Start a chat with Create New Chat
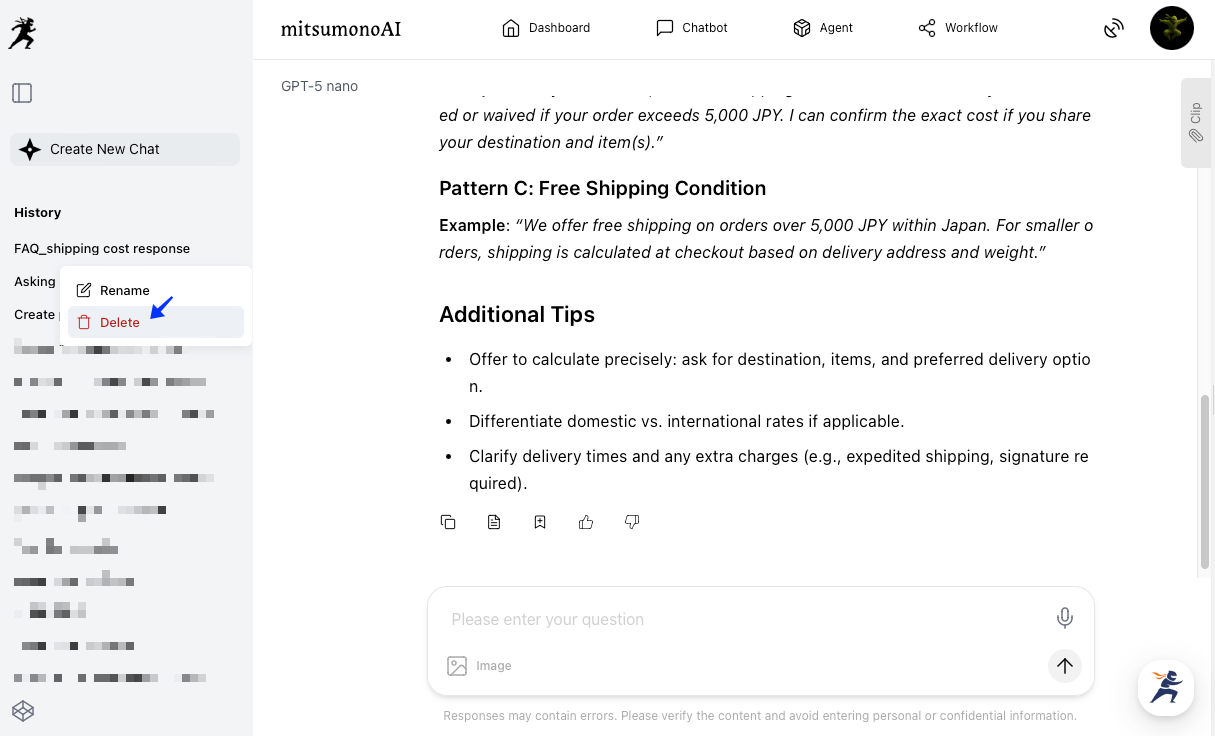The width and height of the screenshot is (1215, 736). 125,149
